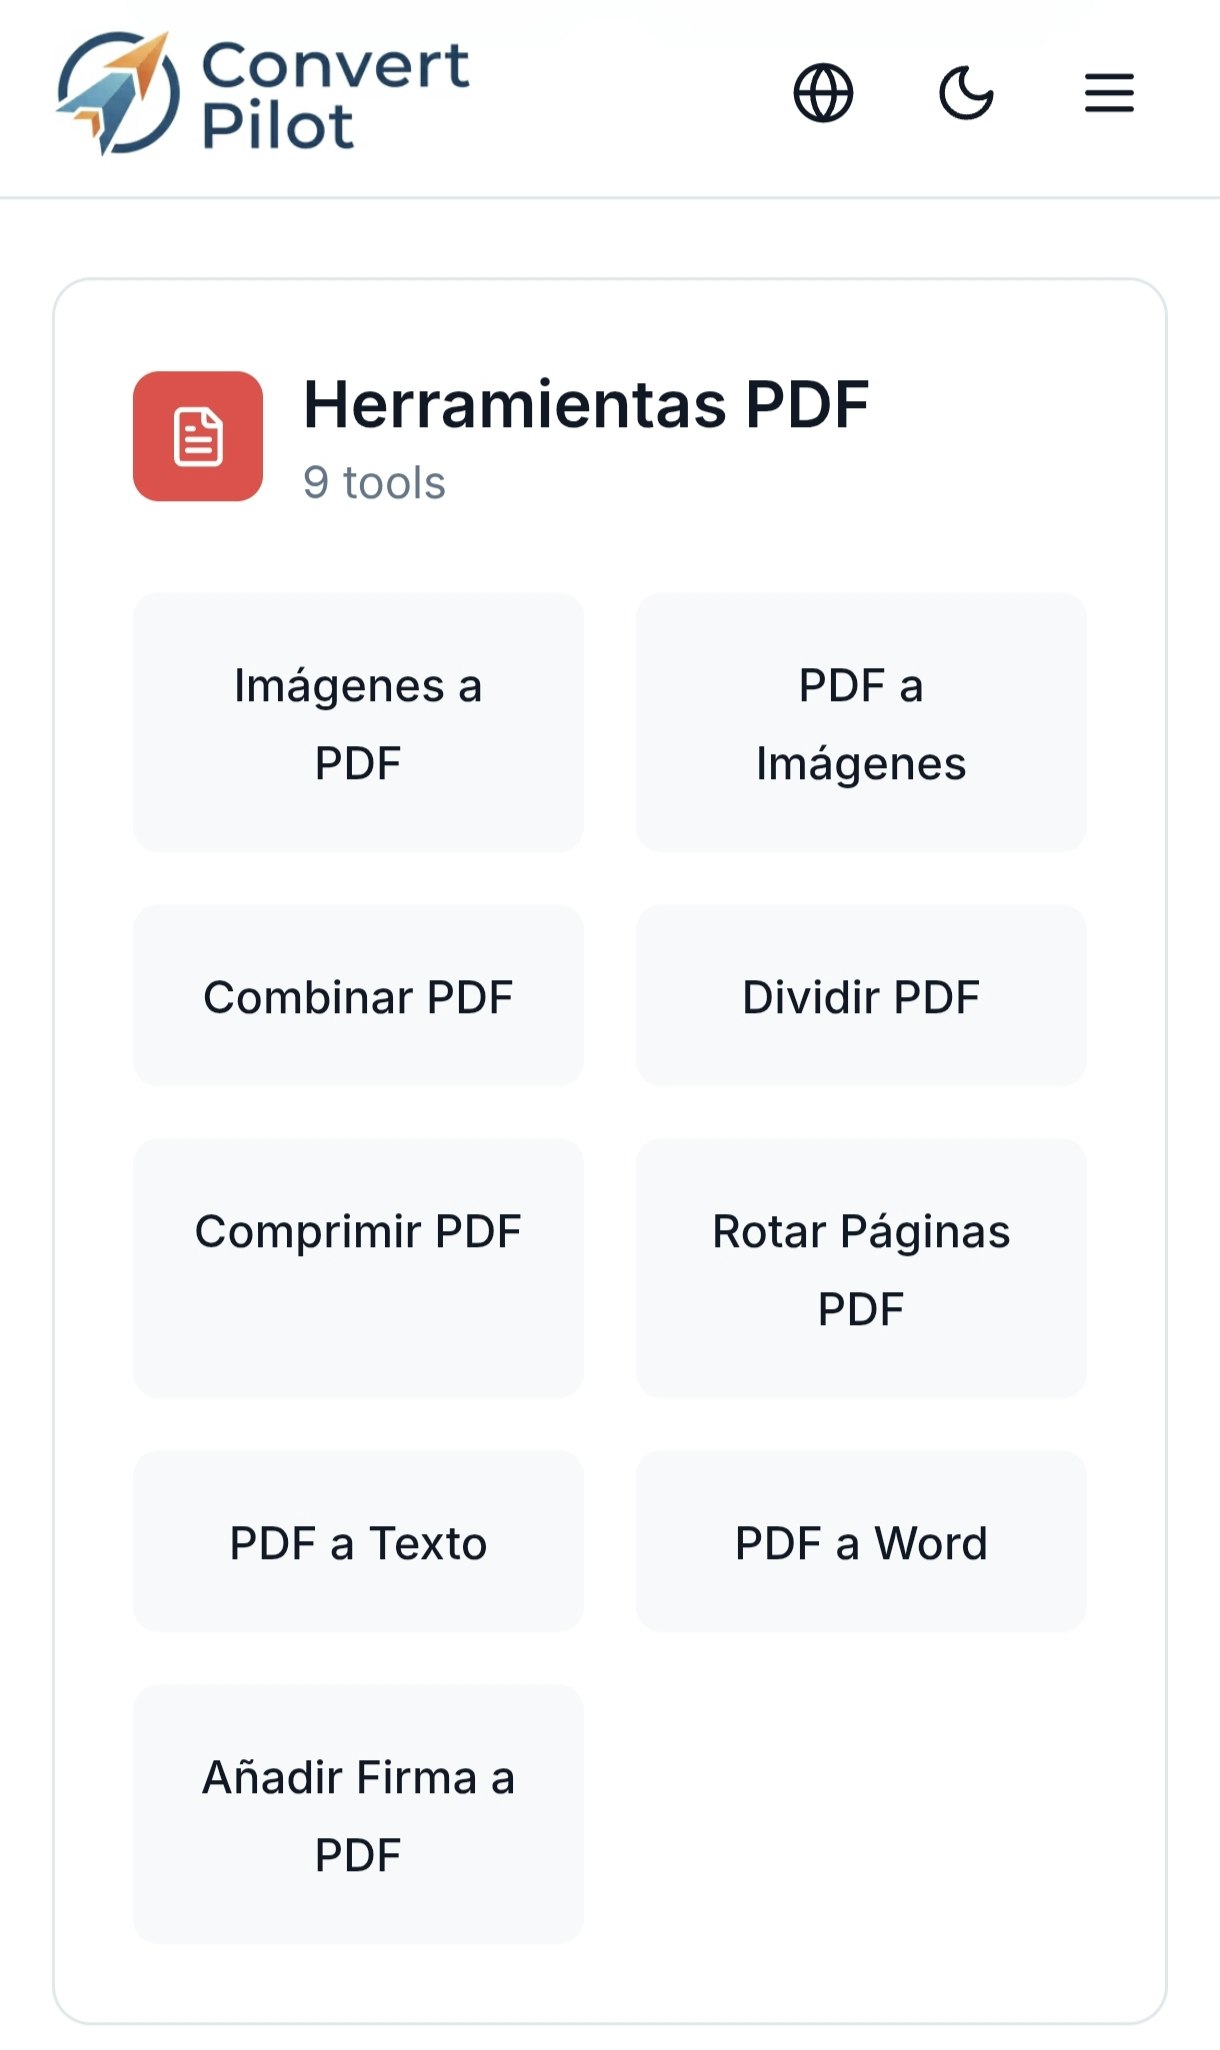Viewport: 1220px width, 2050px height.
Task: Click the Herramientas PDF heading
Action: (x=588, y=404)
